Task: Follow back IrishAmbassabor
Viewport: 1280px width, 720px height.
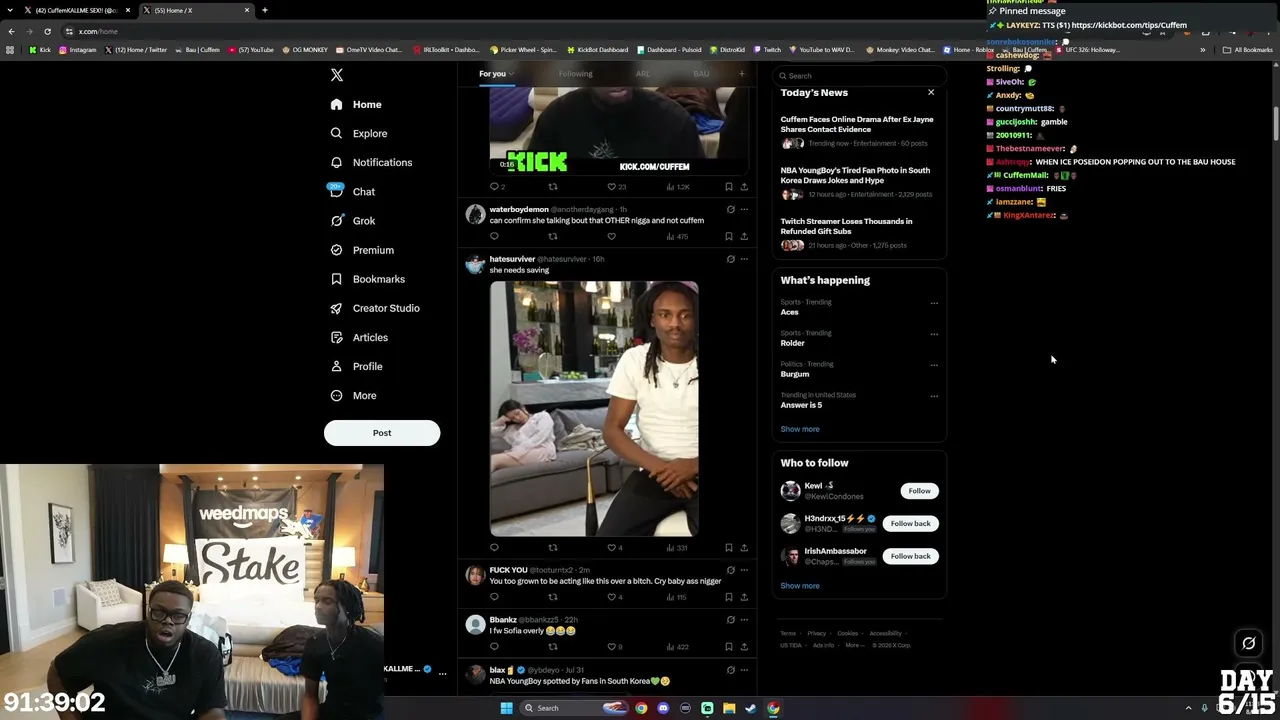Action: (x=910, y=556)
